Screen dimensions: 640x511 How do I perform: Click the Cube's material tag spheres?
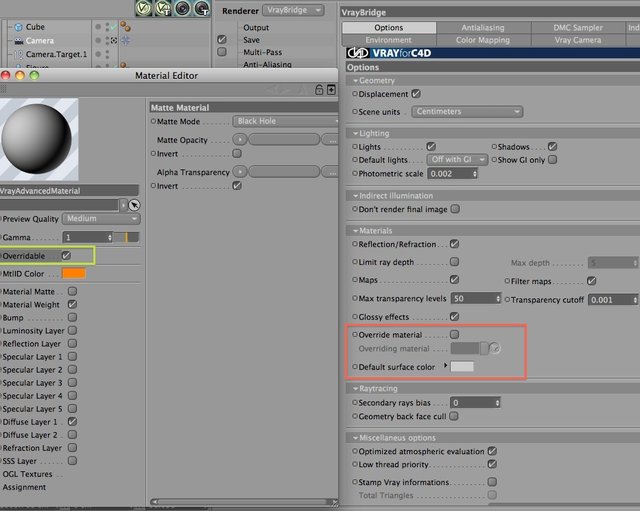tap(126, 27)
